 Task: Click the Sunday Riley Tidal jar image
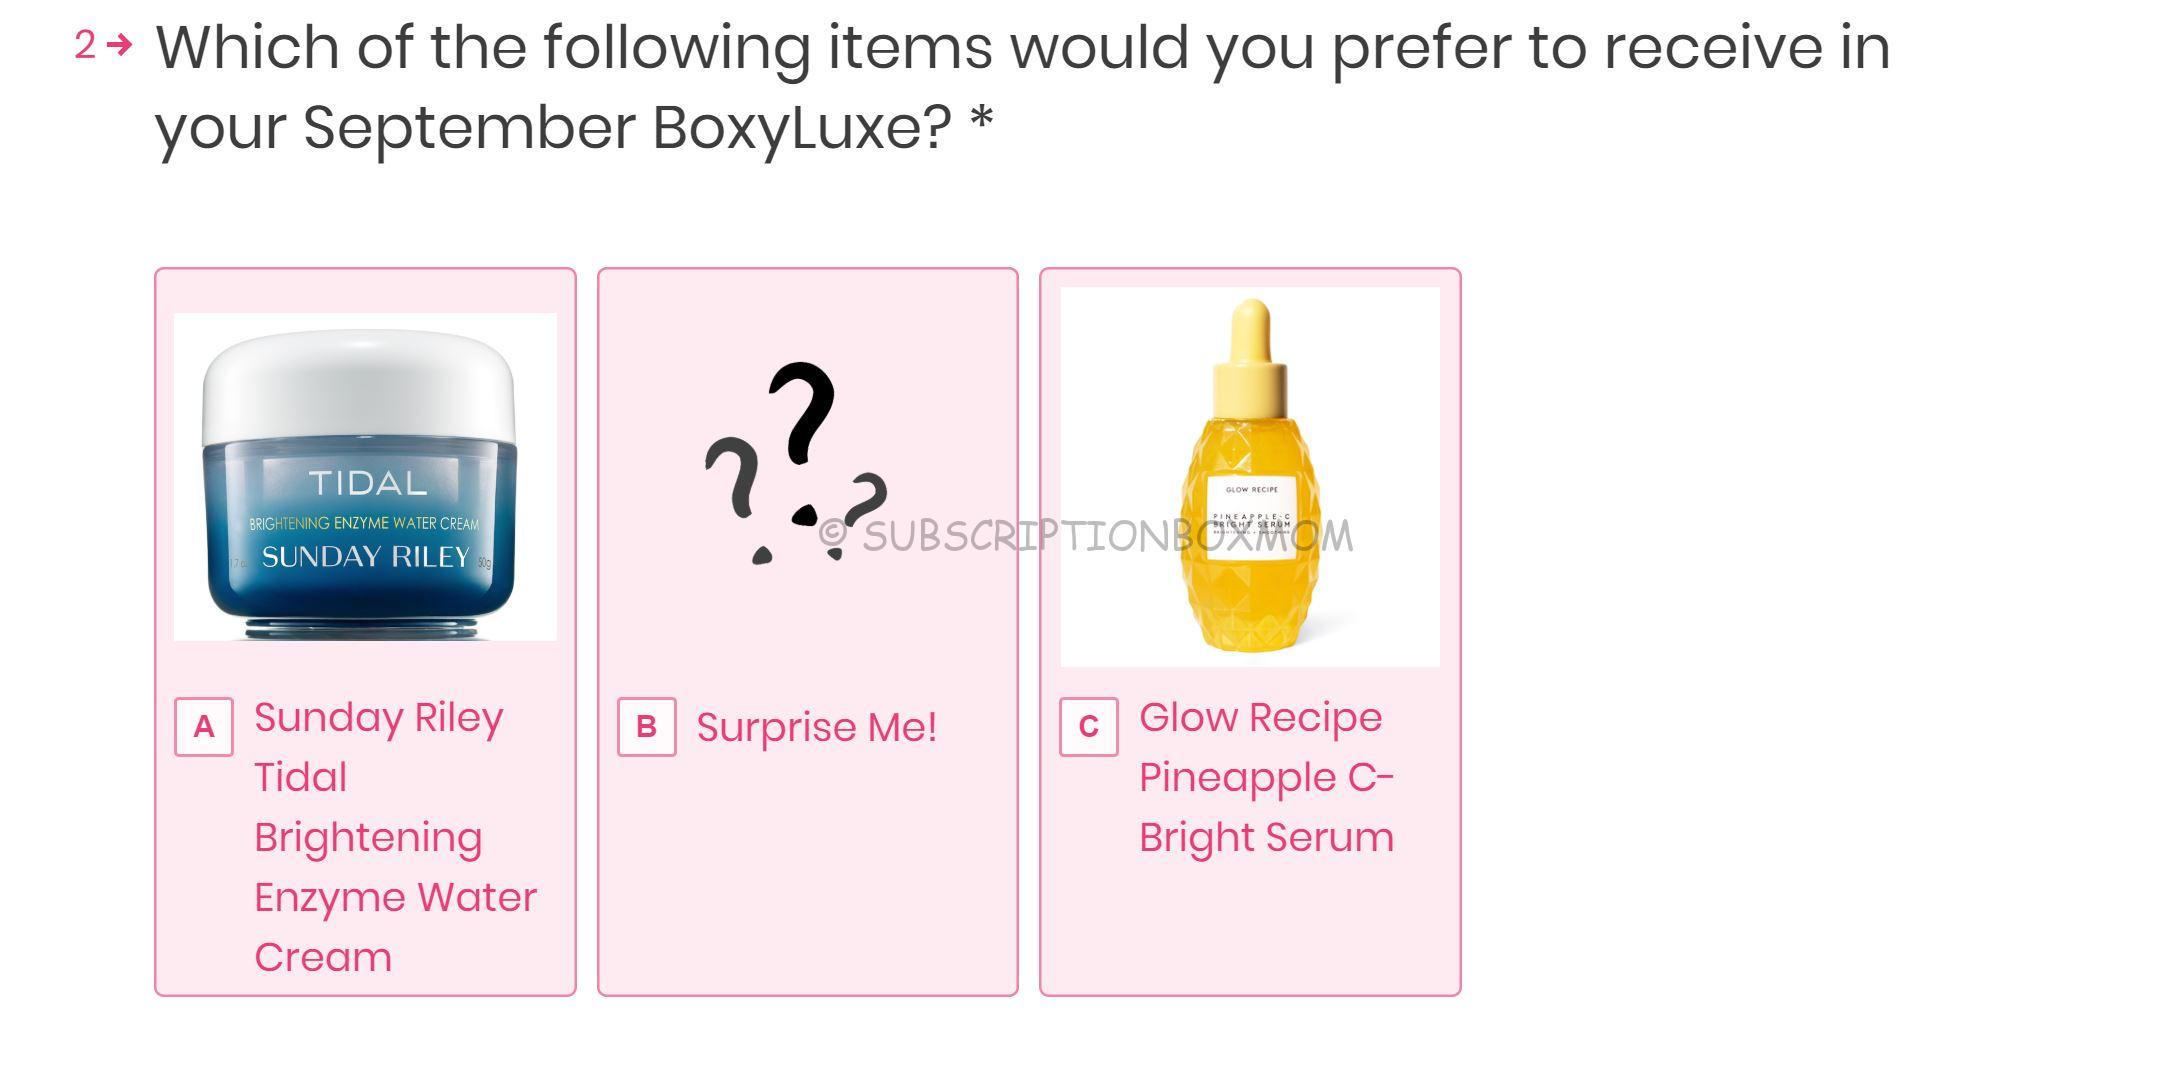pos(365,477)
